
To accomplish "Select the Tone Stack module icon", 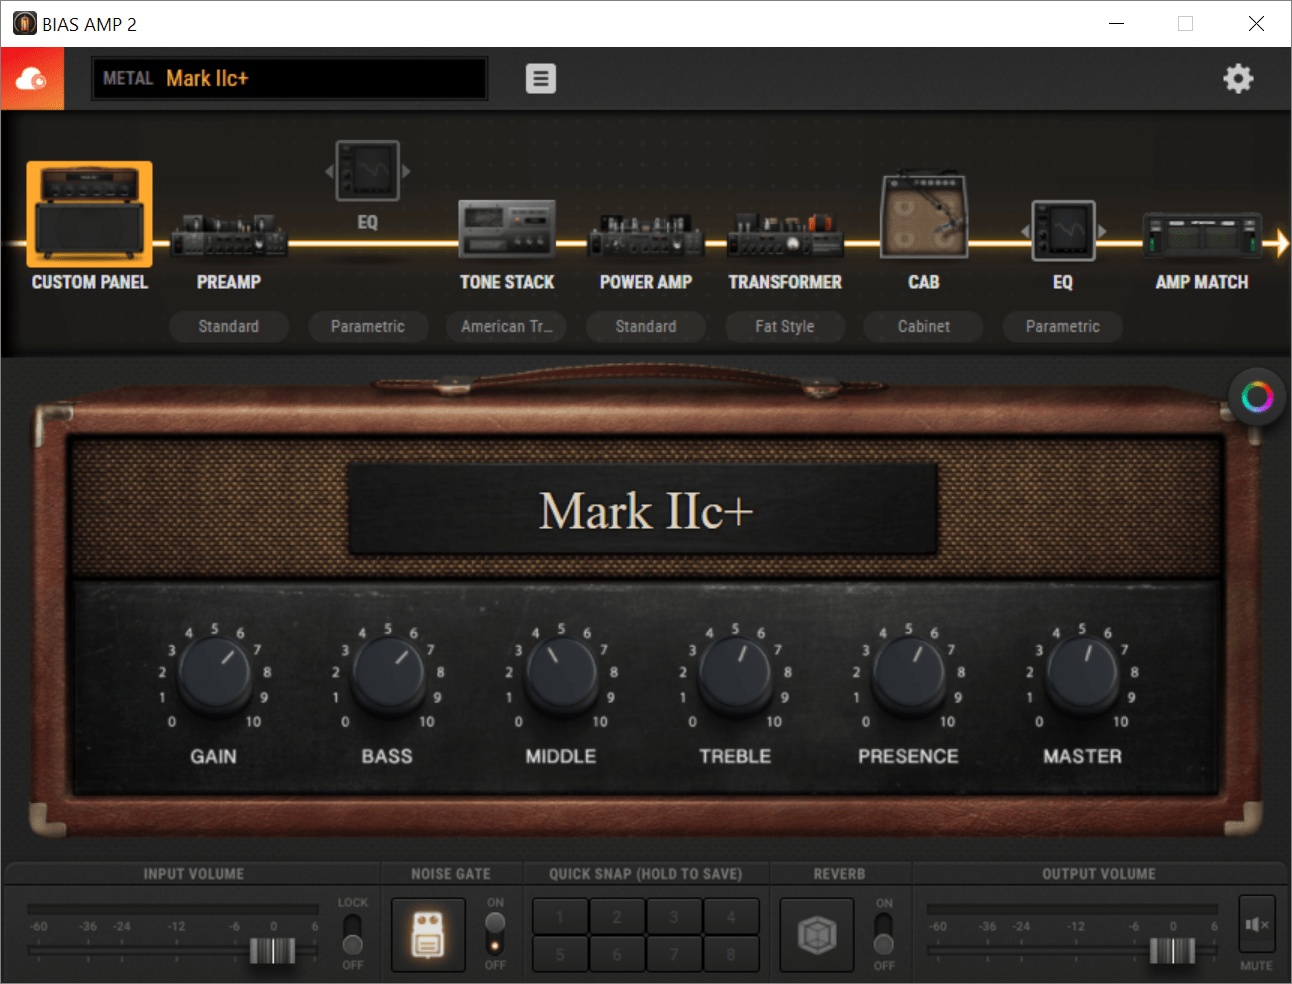I will [x=507, y=228].
